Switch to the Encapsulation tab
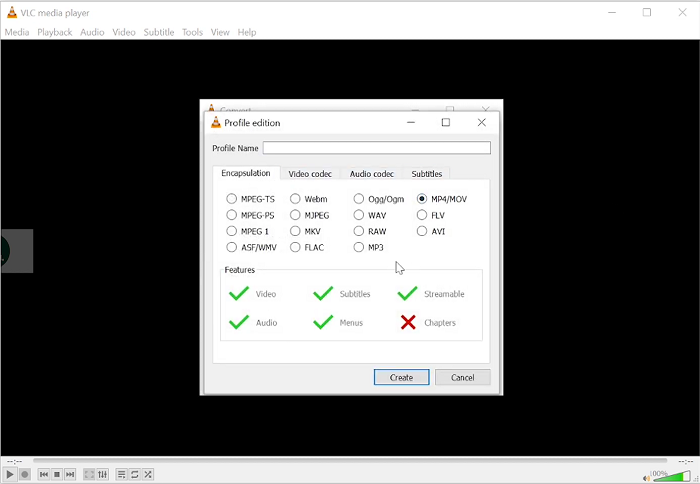Image resolution: width=700 pixels, height=484 pixels. (246, 173)
